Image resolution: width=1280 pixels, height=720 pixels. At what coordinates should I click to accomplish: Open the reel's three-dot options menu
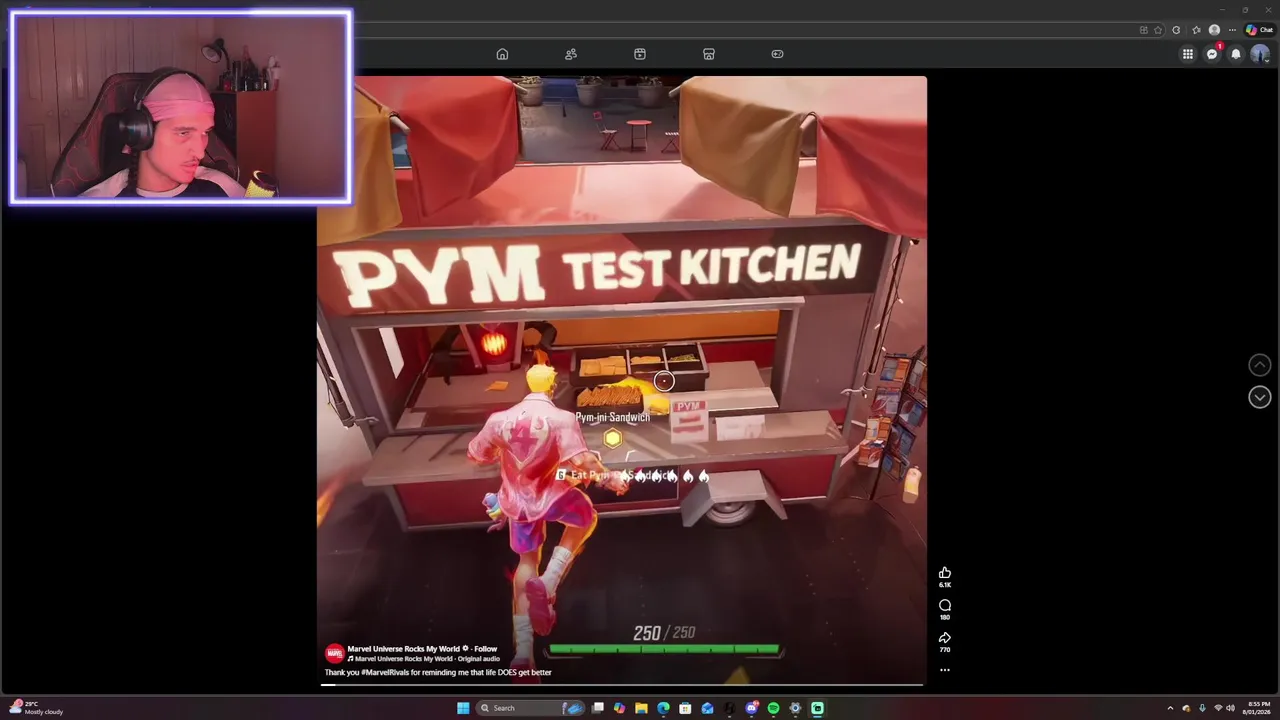pyautogui.click(x=945, y=670)
